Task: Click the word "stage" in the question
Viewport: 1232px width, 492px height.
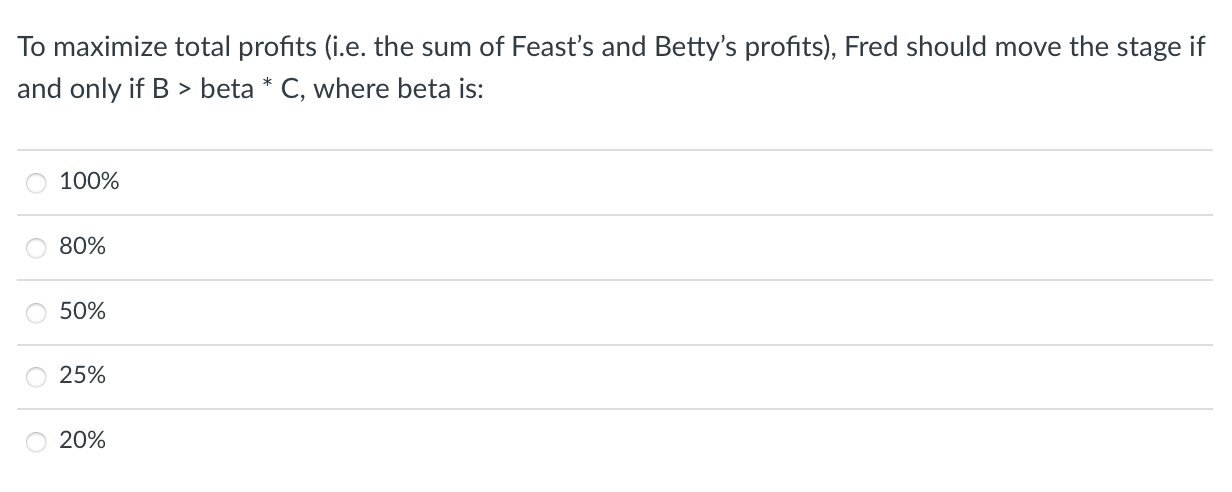Action: [x=1143, y=47]
